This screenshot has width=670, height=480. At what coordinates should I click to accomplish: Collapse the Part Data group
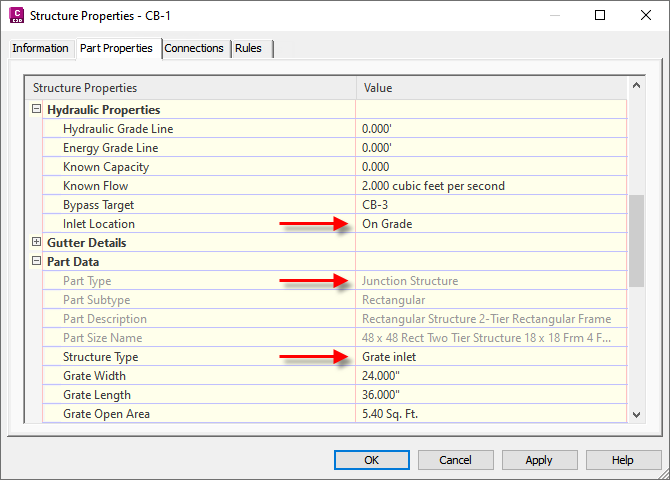tap(37, 261)
